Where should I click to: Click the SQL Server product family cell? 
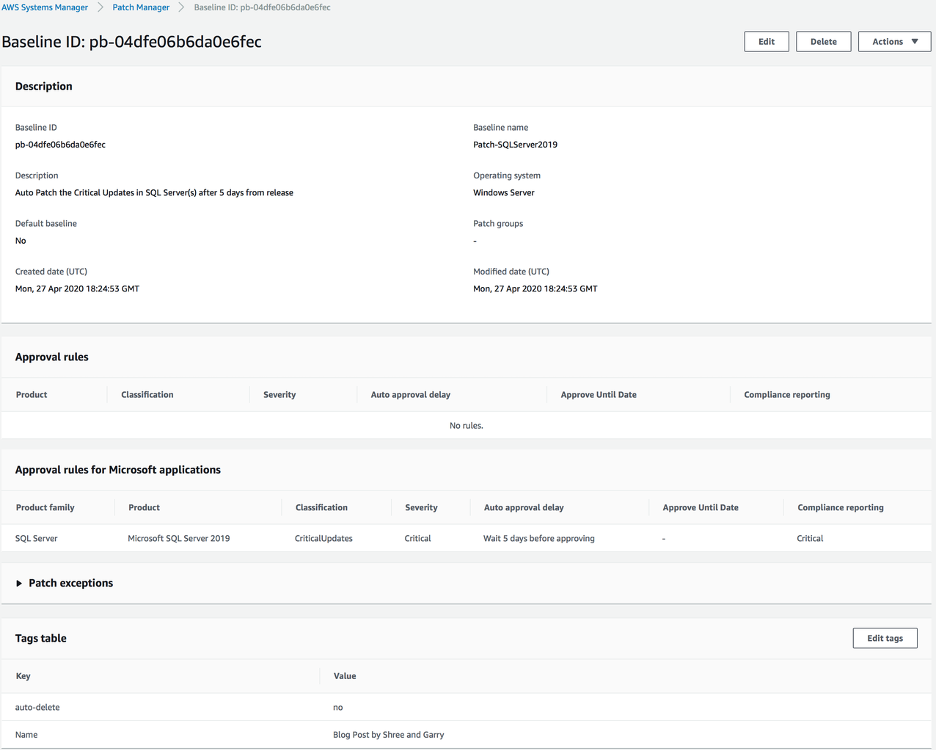[40, 537]
